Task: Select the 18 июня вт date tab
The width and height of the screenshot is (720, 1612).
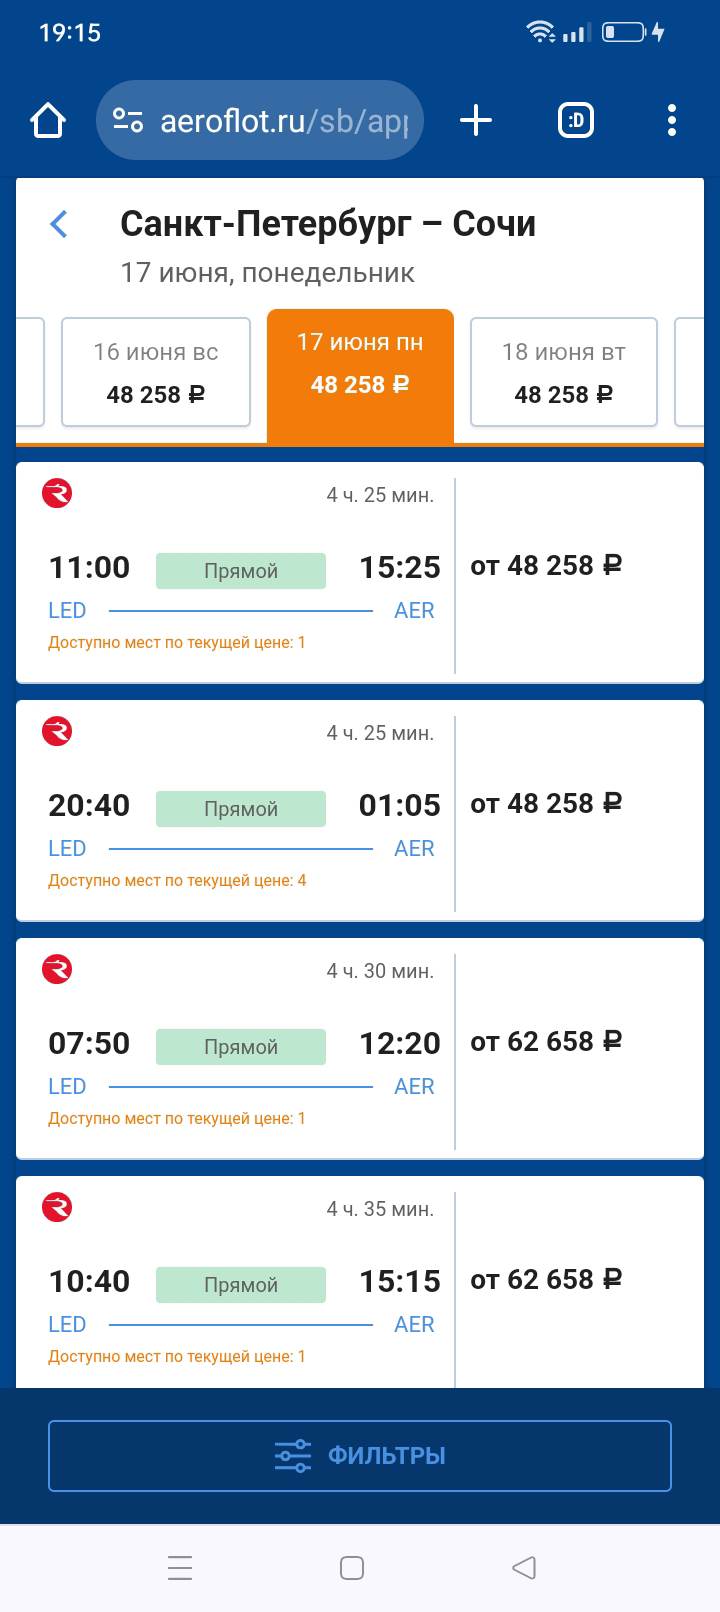Action: point(563,372)
